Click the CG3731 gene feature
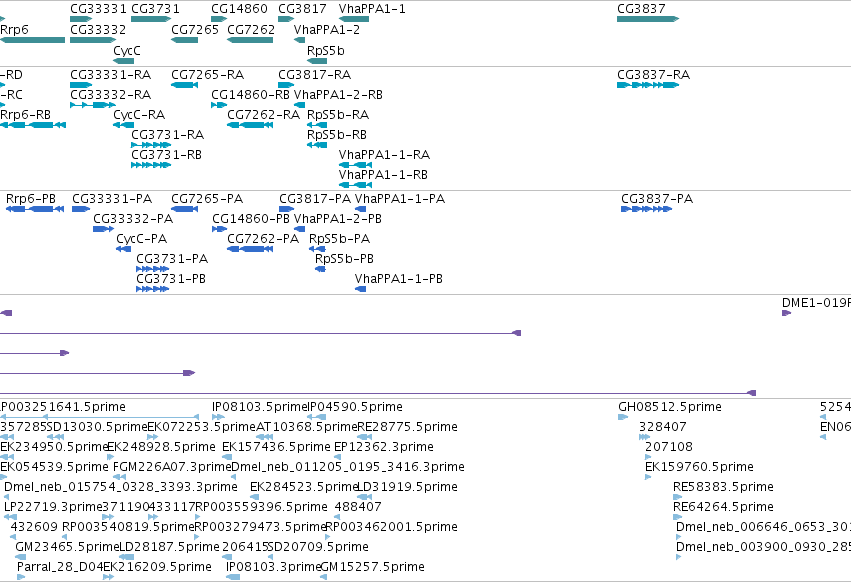Viewport: 851px width, 582px height. (x=151, y=19)
